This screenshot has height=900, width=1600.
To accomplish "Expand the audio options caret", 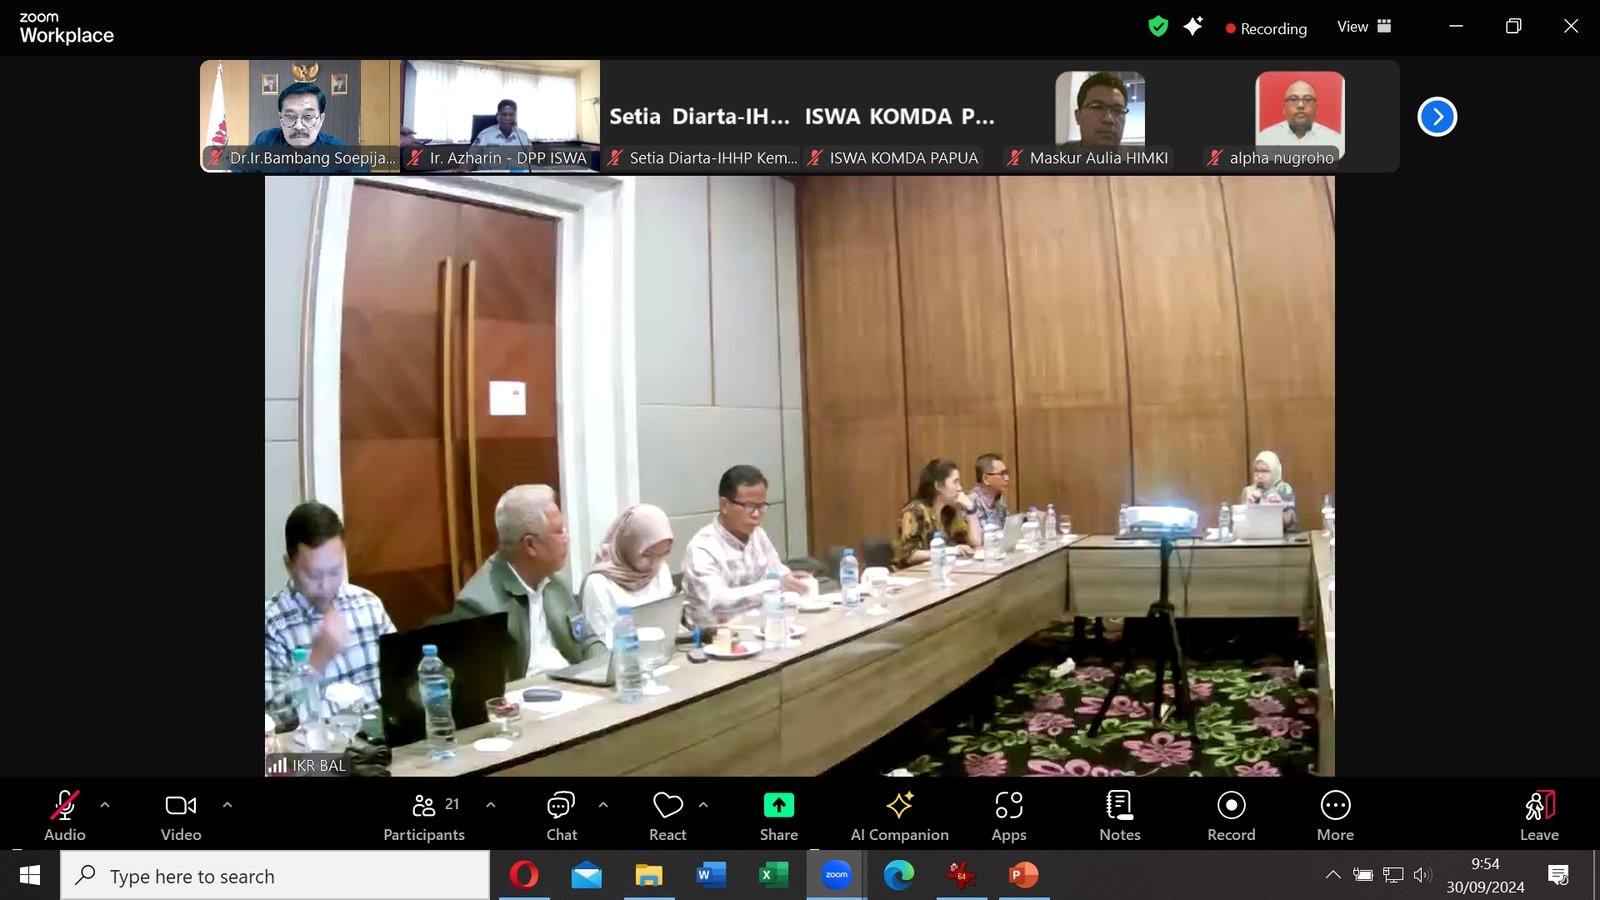I will point(105,805).
